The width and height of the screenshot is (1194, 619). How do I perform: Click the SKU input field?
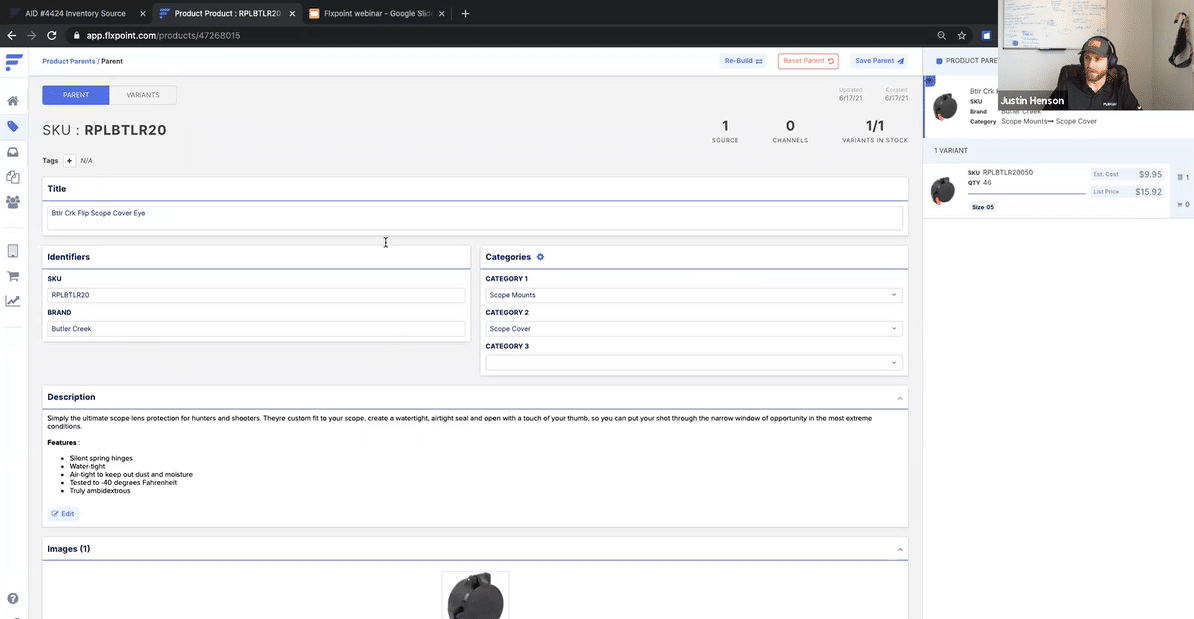[256, 295]
